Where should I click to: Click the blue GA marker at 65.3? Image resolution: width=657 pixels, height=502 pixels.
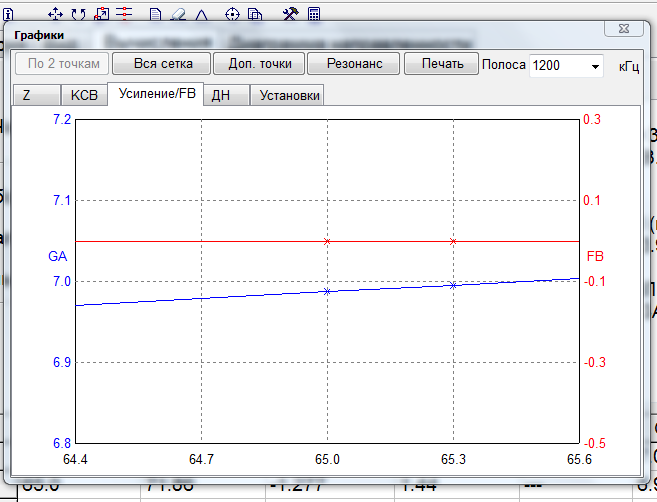coord(453,285)
